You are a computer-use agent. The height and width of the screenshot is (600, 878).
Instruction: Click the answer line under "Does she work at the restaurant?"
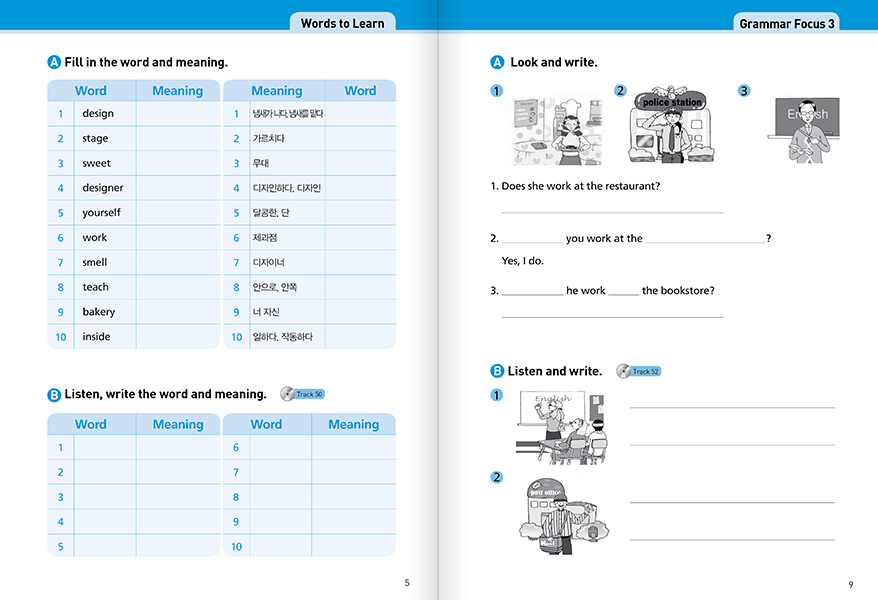click(x=611, y=210)
